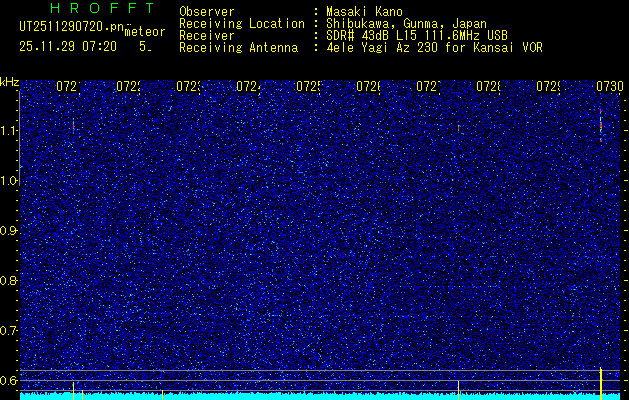
Task: Click the HROFFT title text
Action: [98, 8]
